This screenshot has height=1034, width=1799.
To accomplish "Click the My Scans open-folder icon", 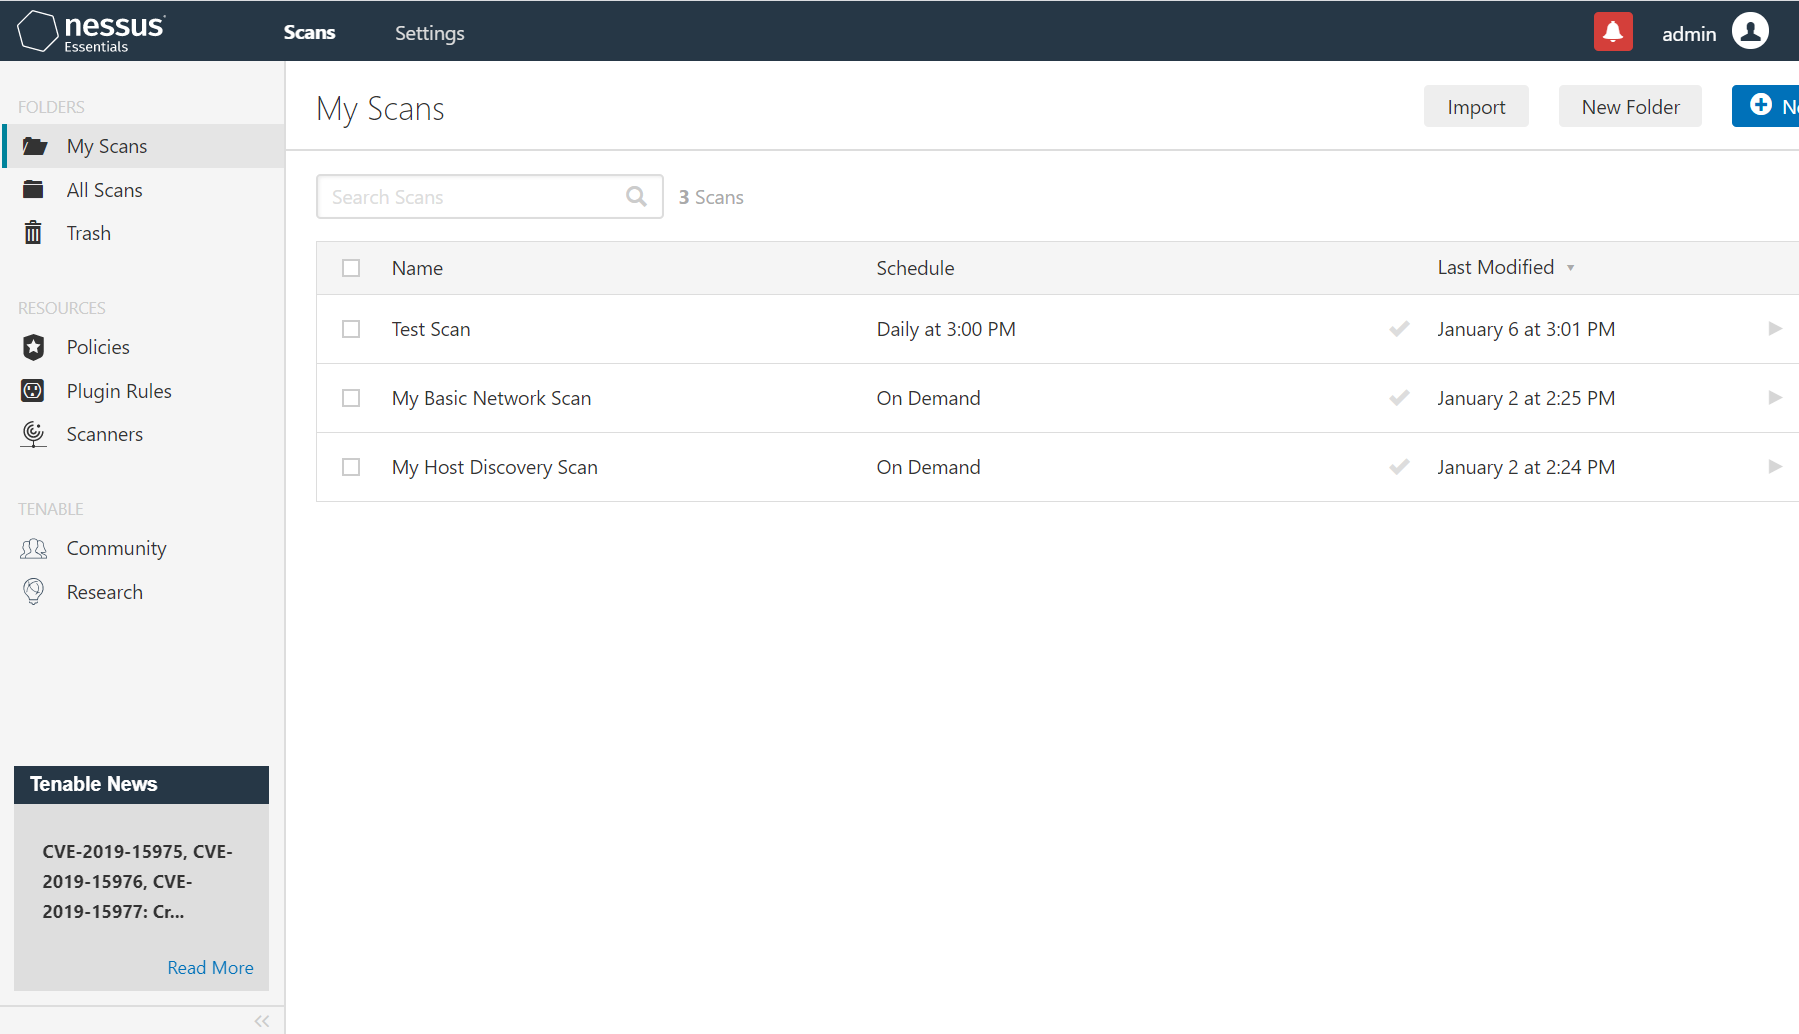I will pos(35,146).
